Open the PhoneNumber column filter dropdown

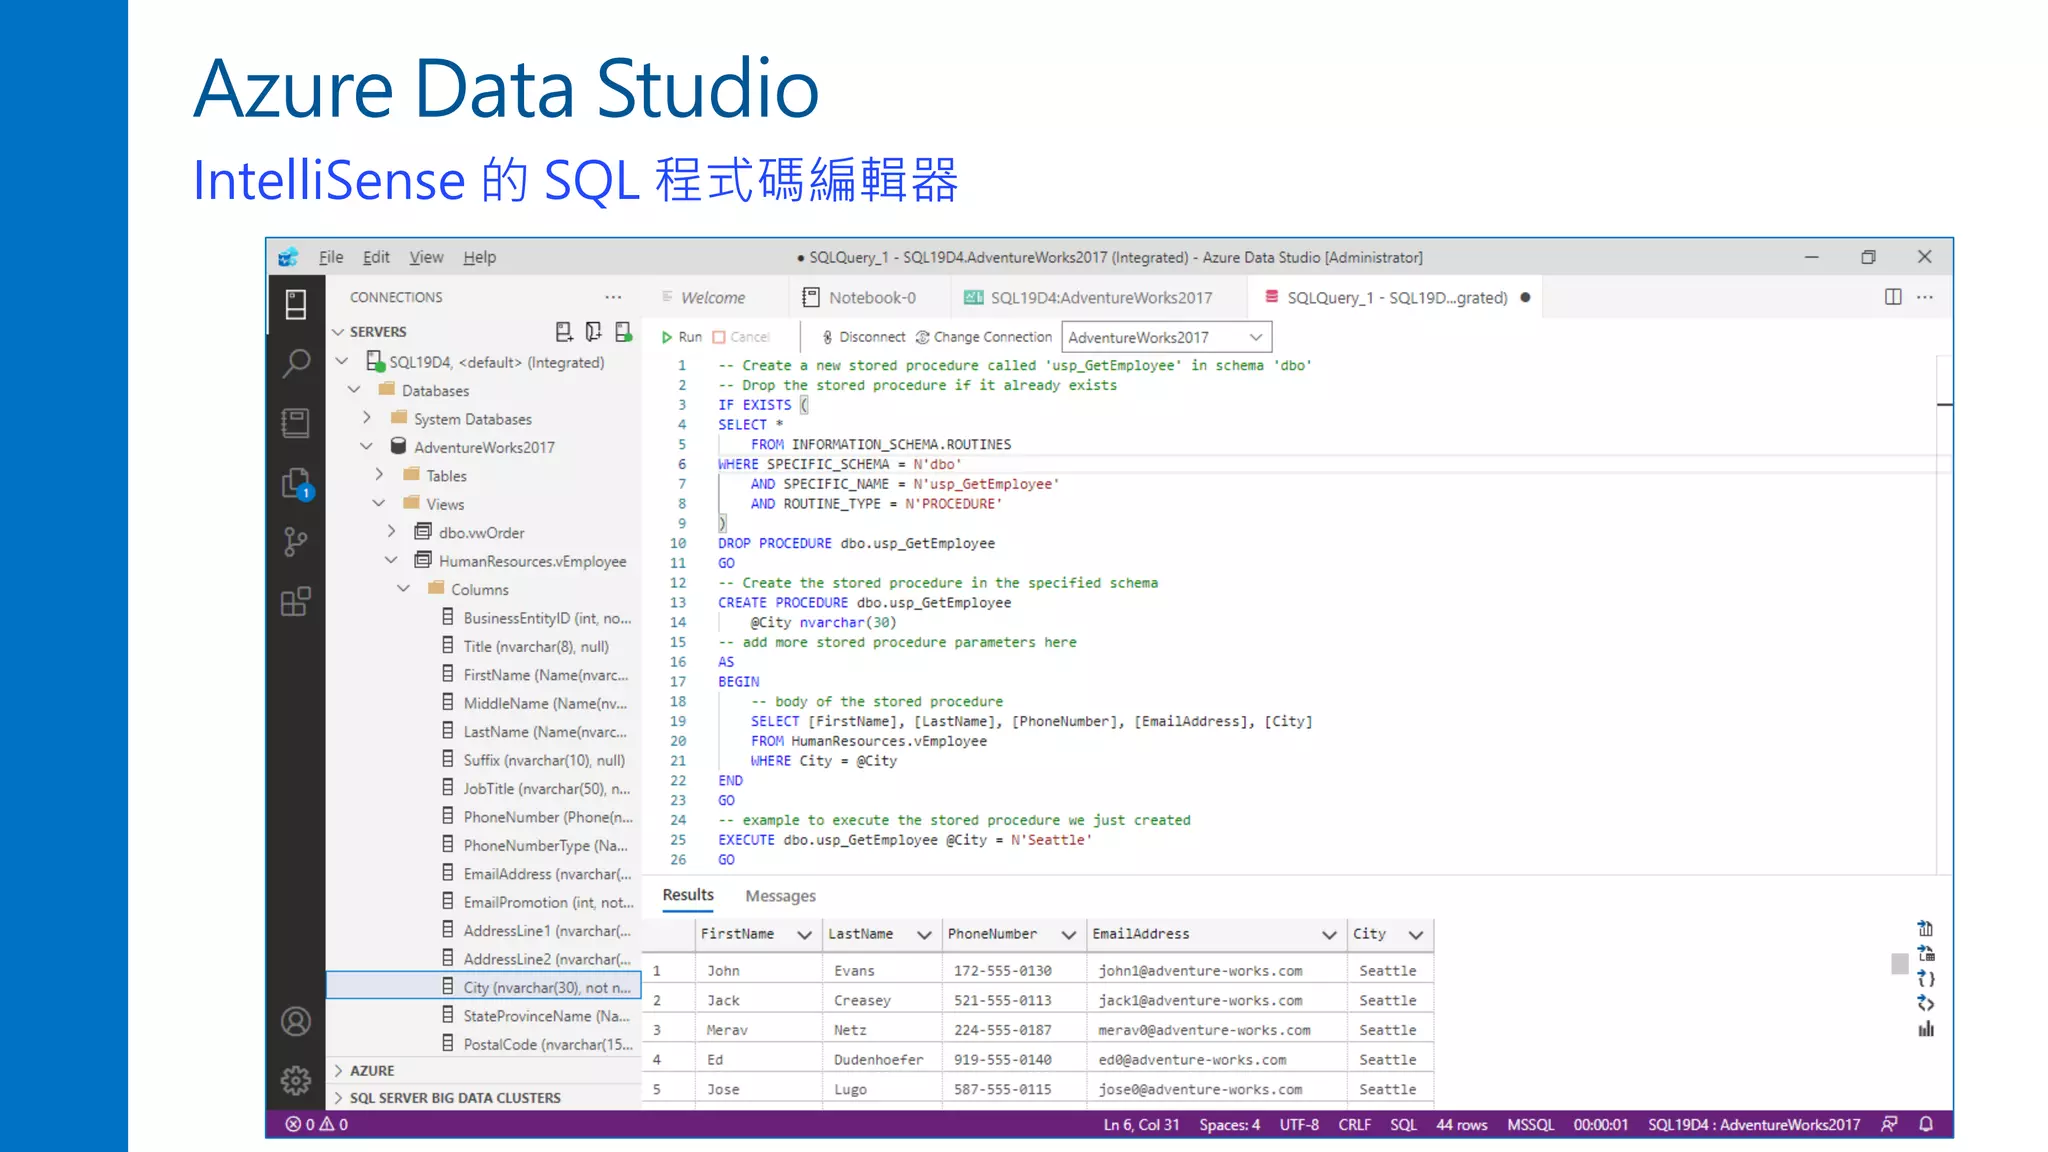[1068, 934]
